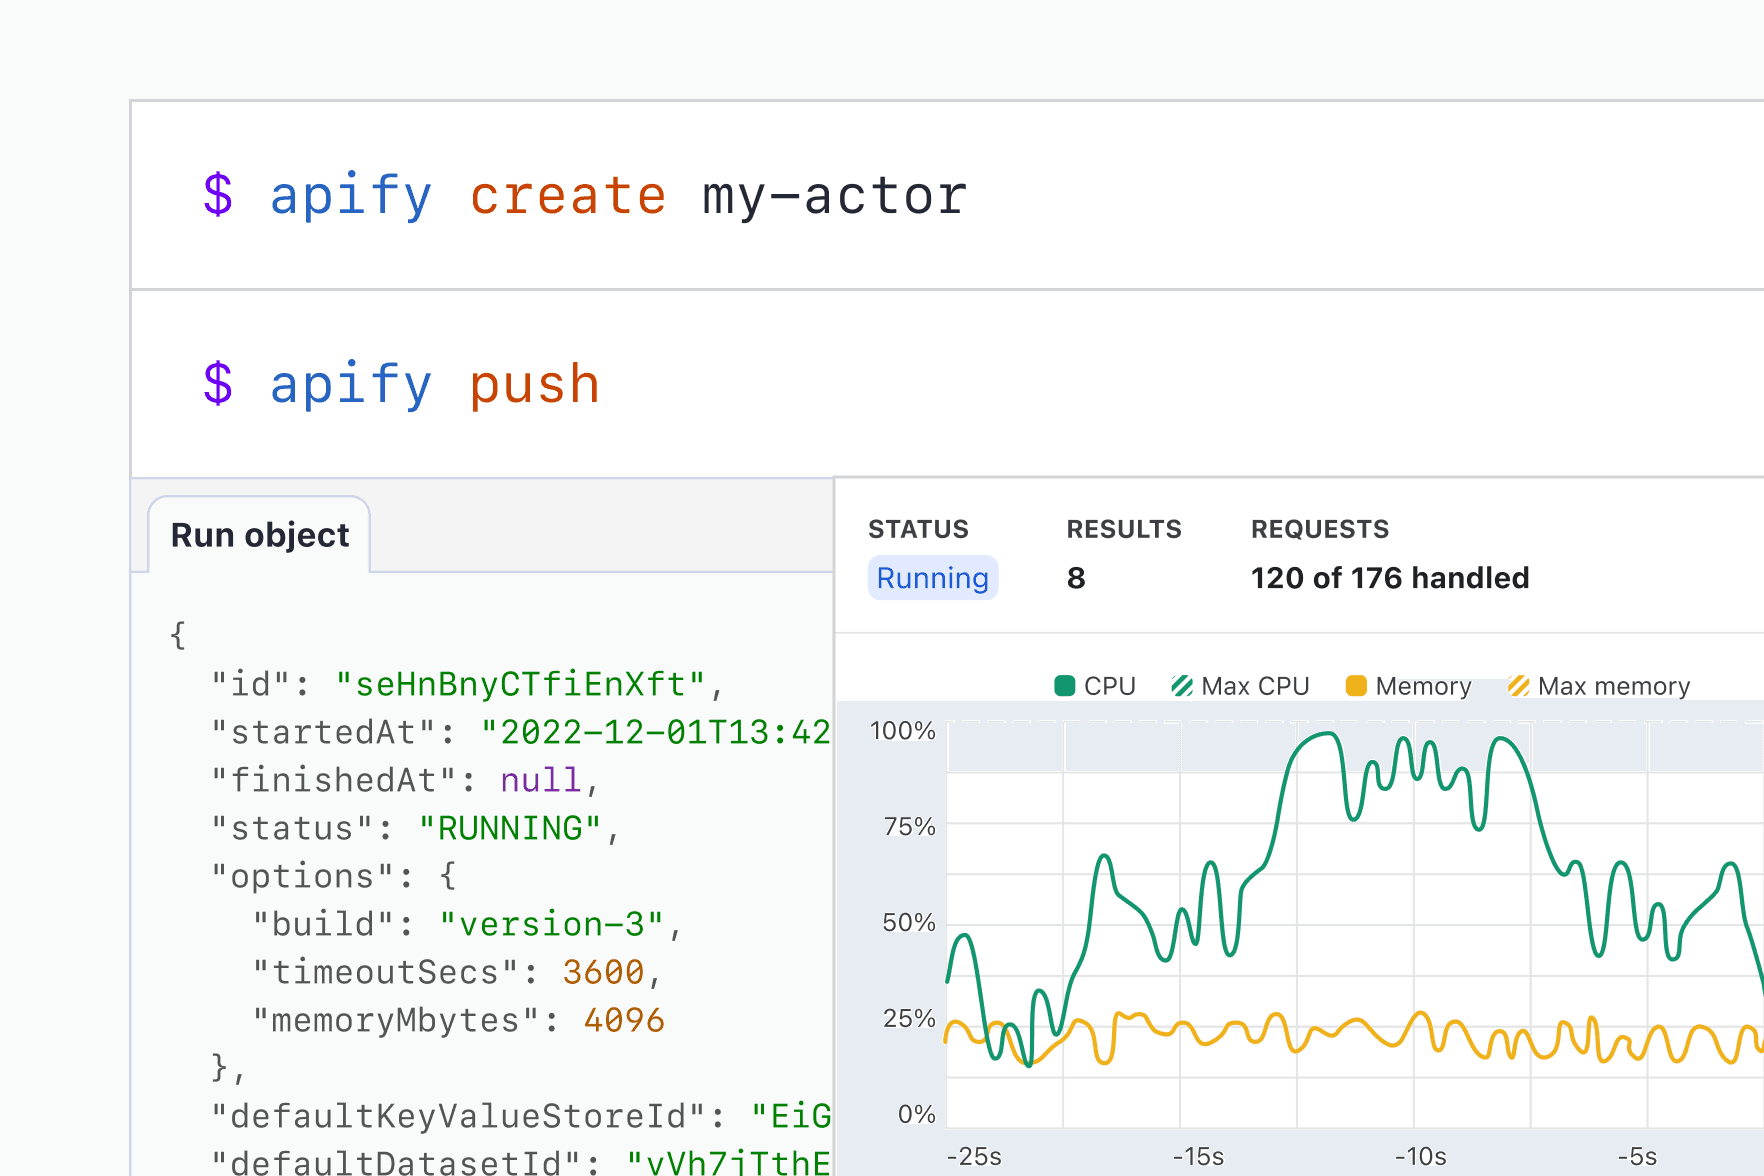This screenshot has height=1176, width=1764.
Task: Click the Running status badge
Action: (932, 578)
